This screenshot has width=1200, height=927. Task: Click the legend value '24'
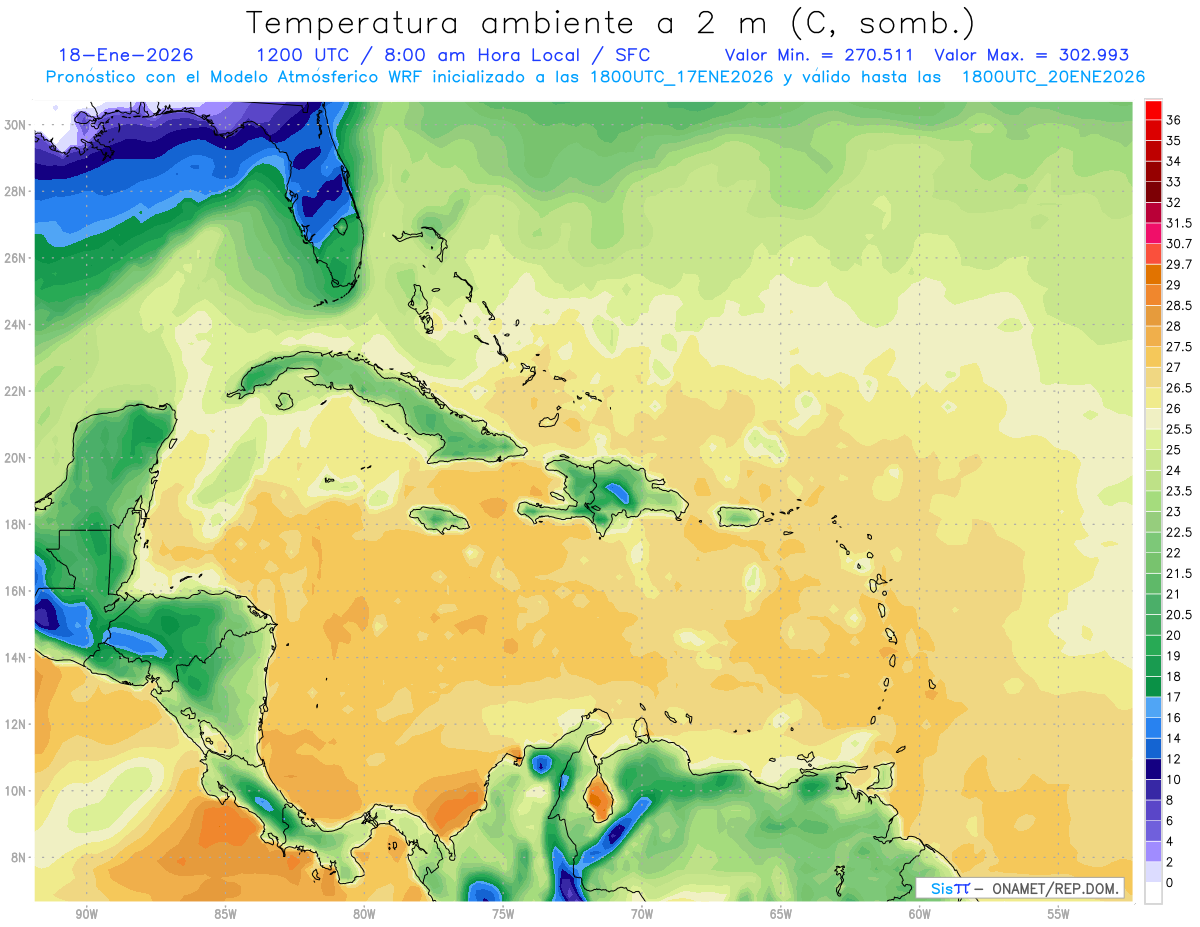click(x=1174, y=470)
